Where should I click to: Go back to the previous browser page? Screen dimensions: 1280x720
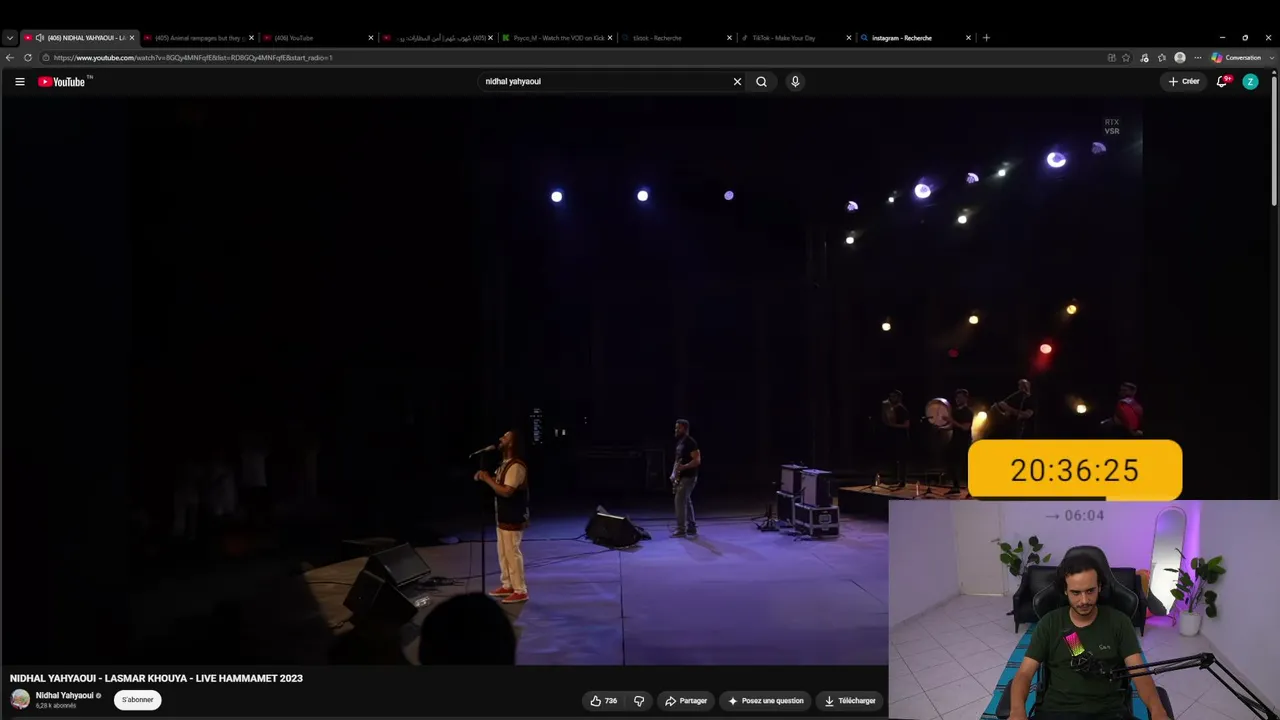(x=10, y=58)
